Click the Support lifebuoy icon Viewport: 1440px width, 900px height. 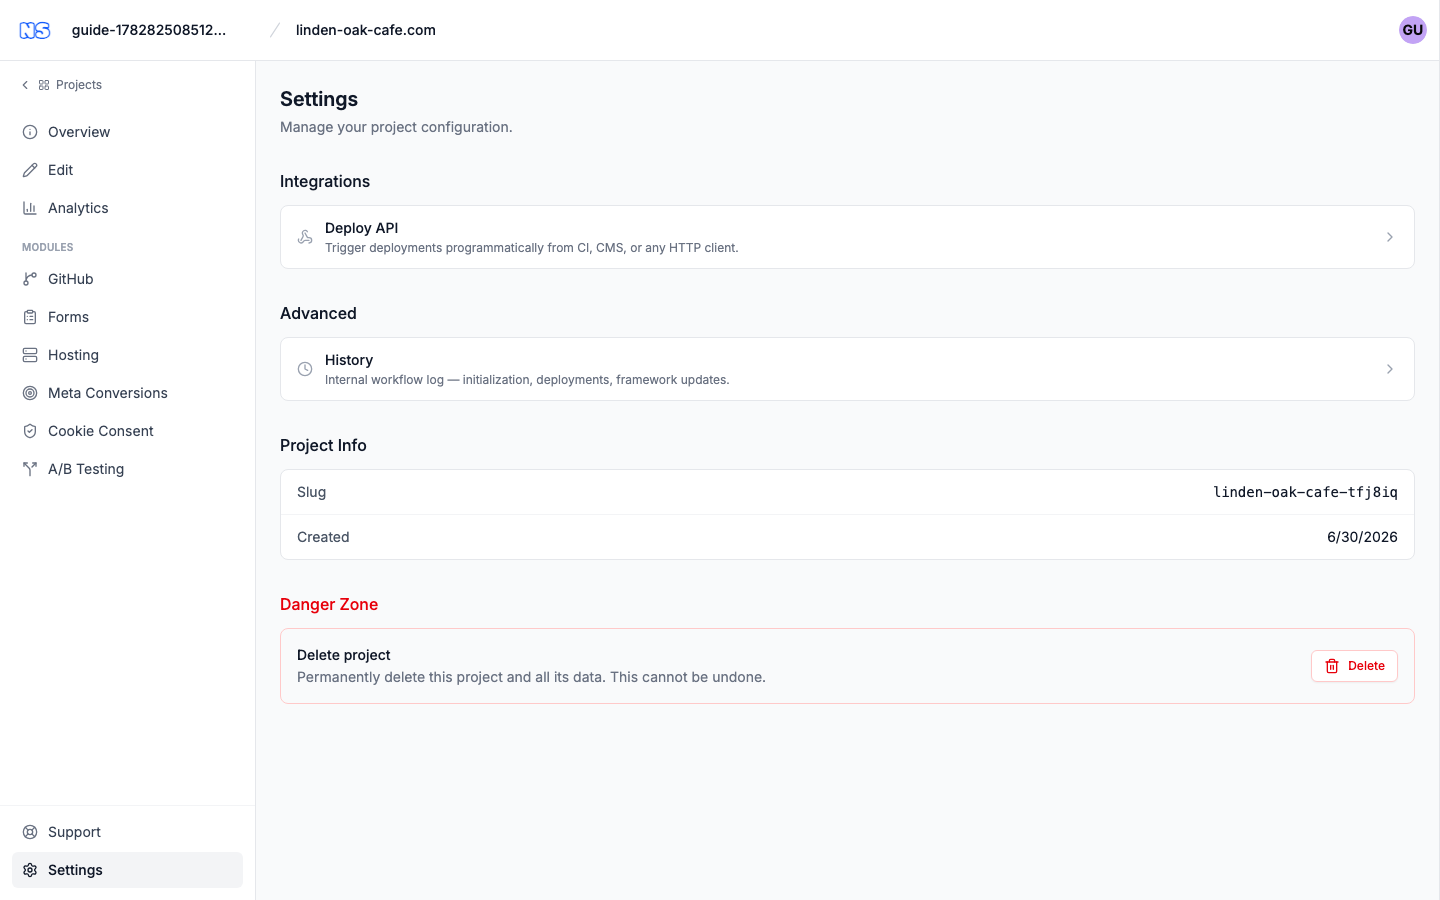pyautogui.click(x=30, y=832)
